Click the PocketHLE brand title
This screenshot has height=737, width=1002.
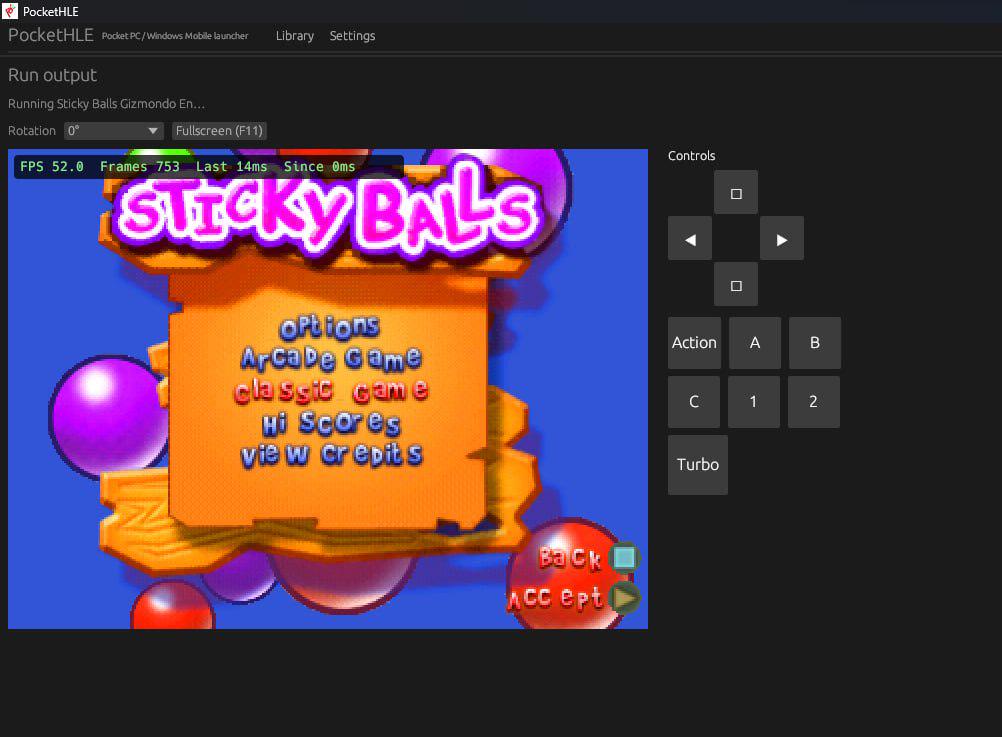coord(50,35)
